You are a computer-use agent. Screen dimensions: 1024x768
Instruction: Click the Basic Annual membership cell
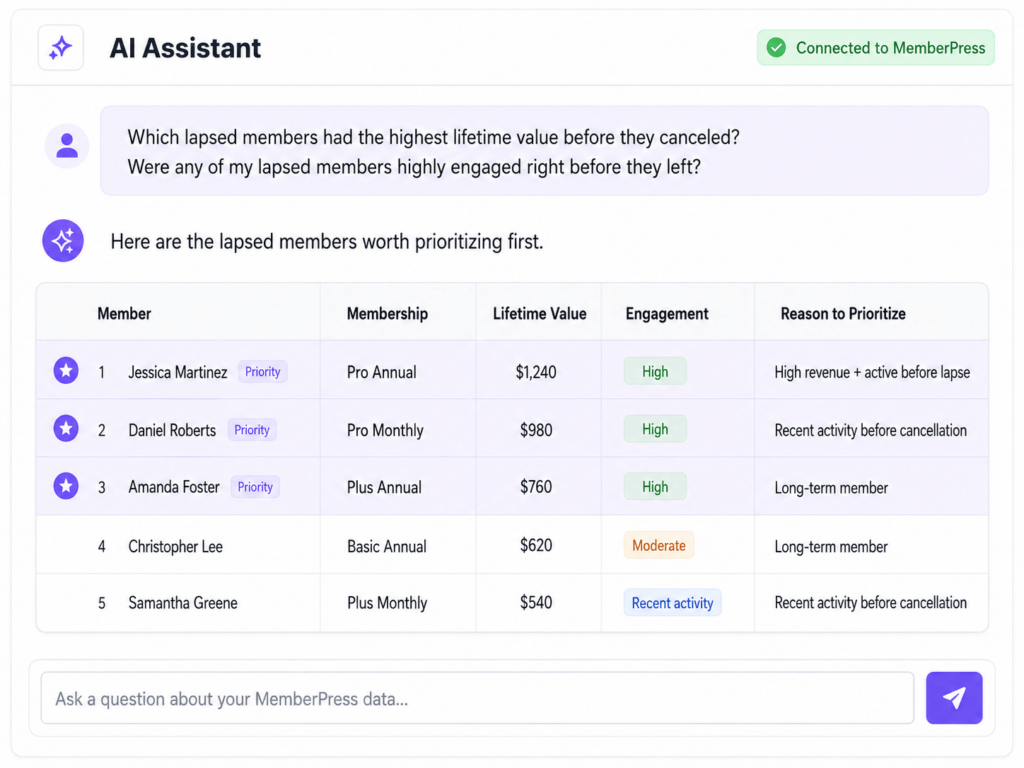point(387,546)
